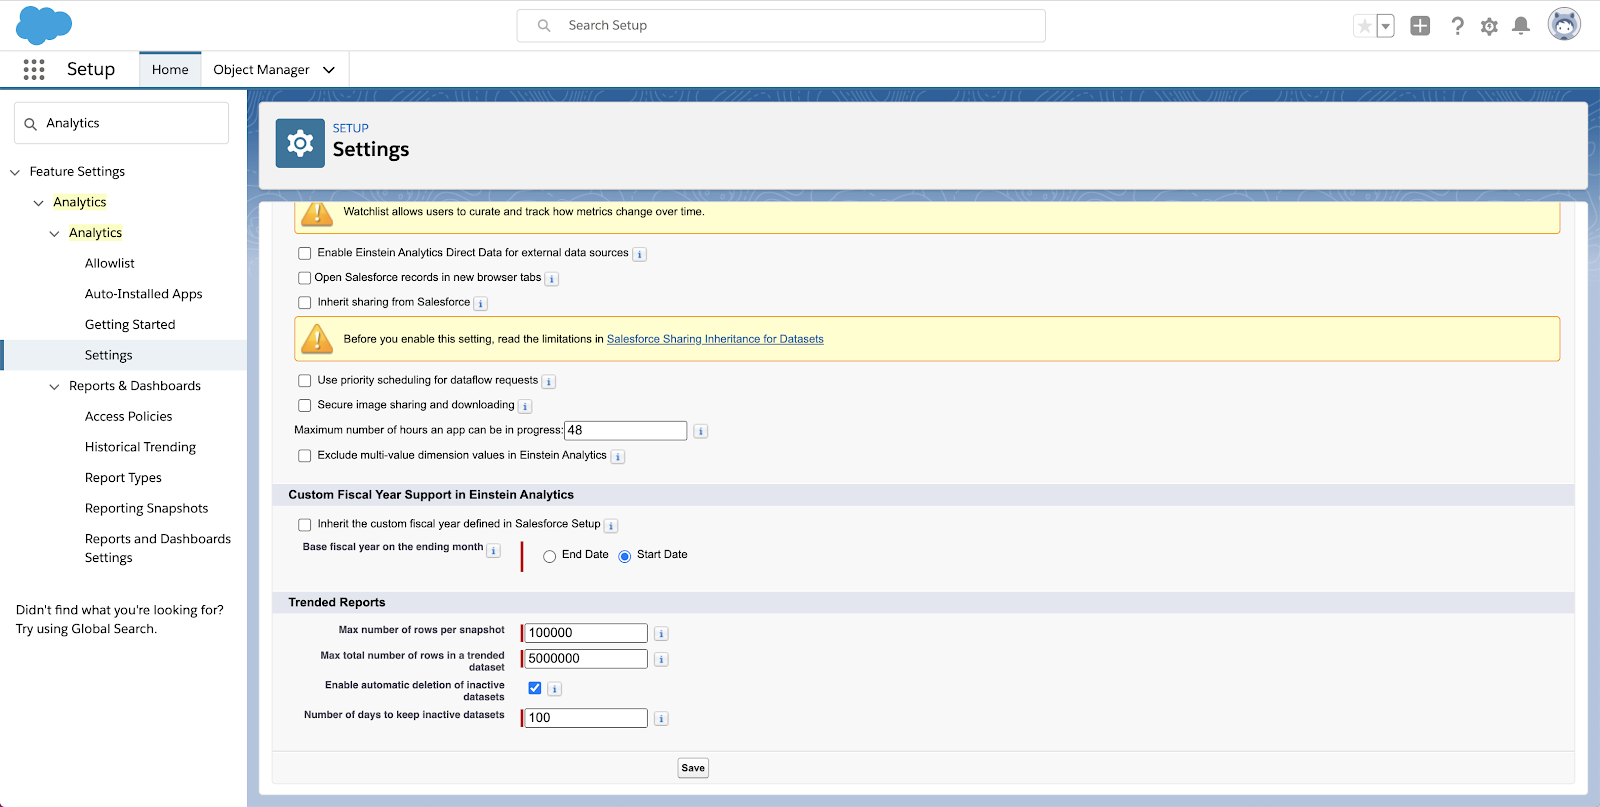Collapse the top-level Analytics tree node
The image size is (1600, 807).
pos(39,203)
